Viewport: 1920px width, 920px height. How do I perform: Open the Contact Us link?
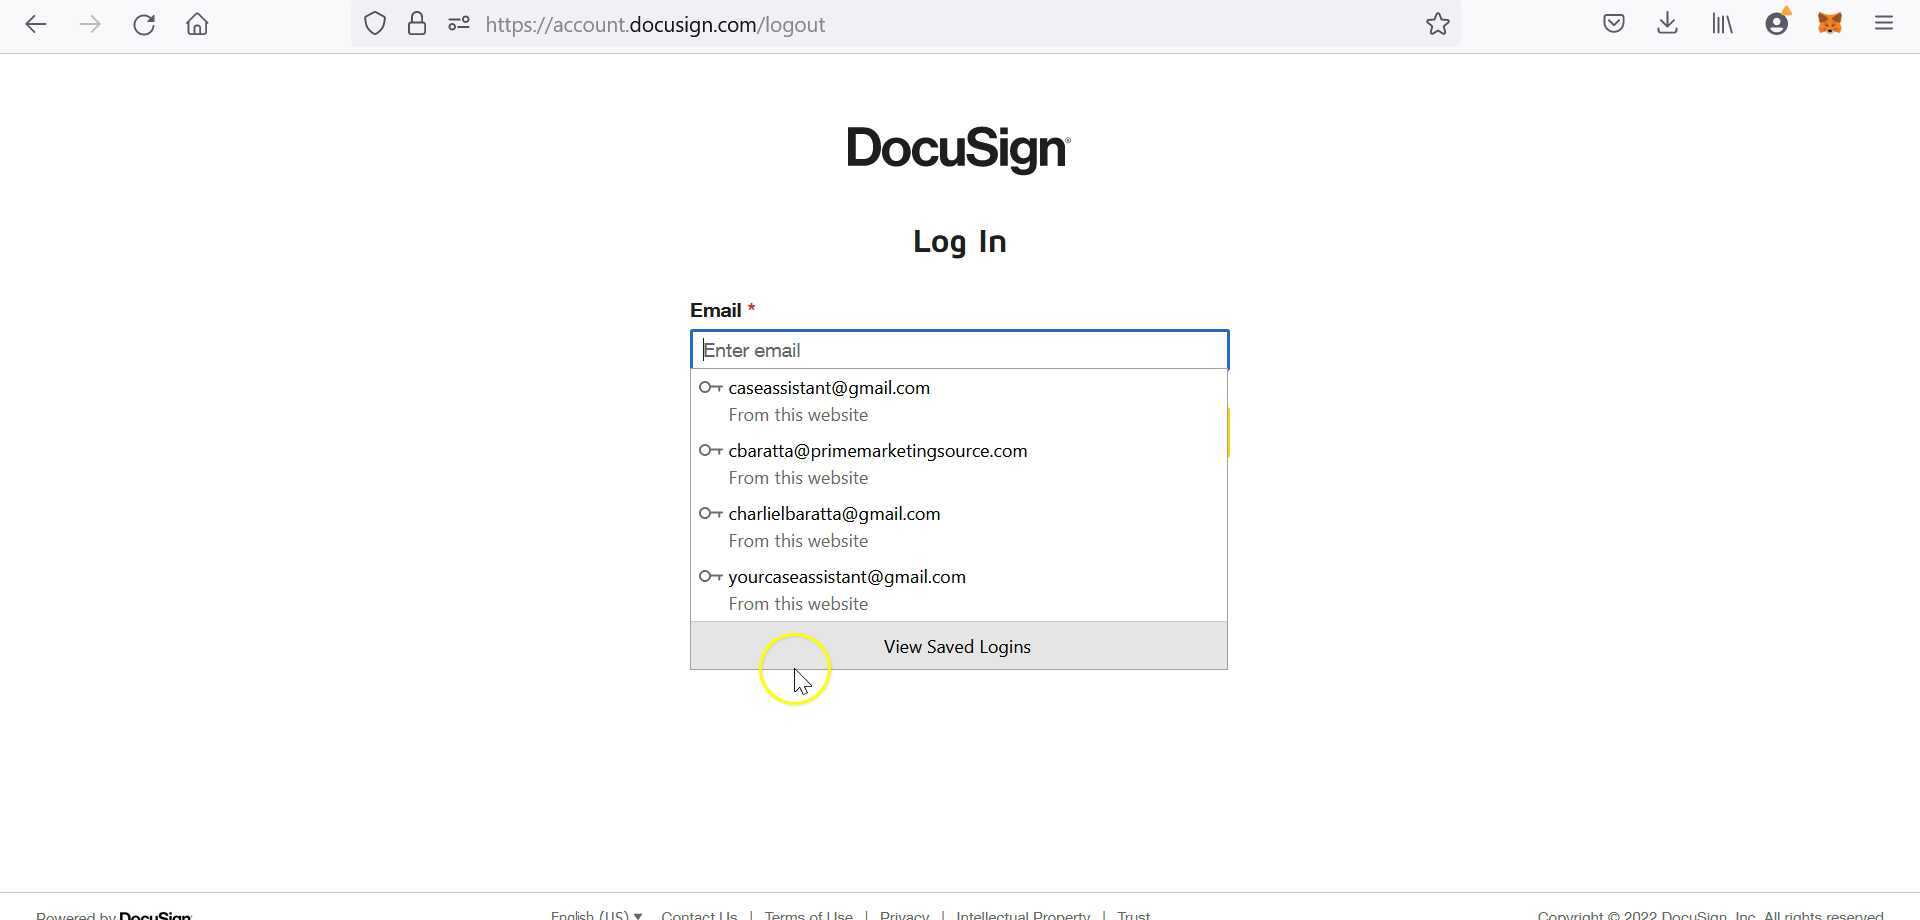coord(698,915)
